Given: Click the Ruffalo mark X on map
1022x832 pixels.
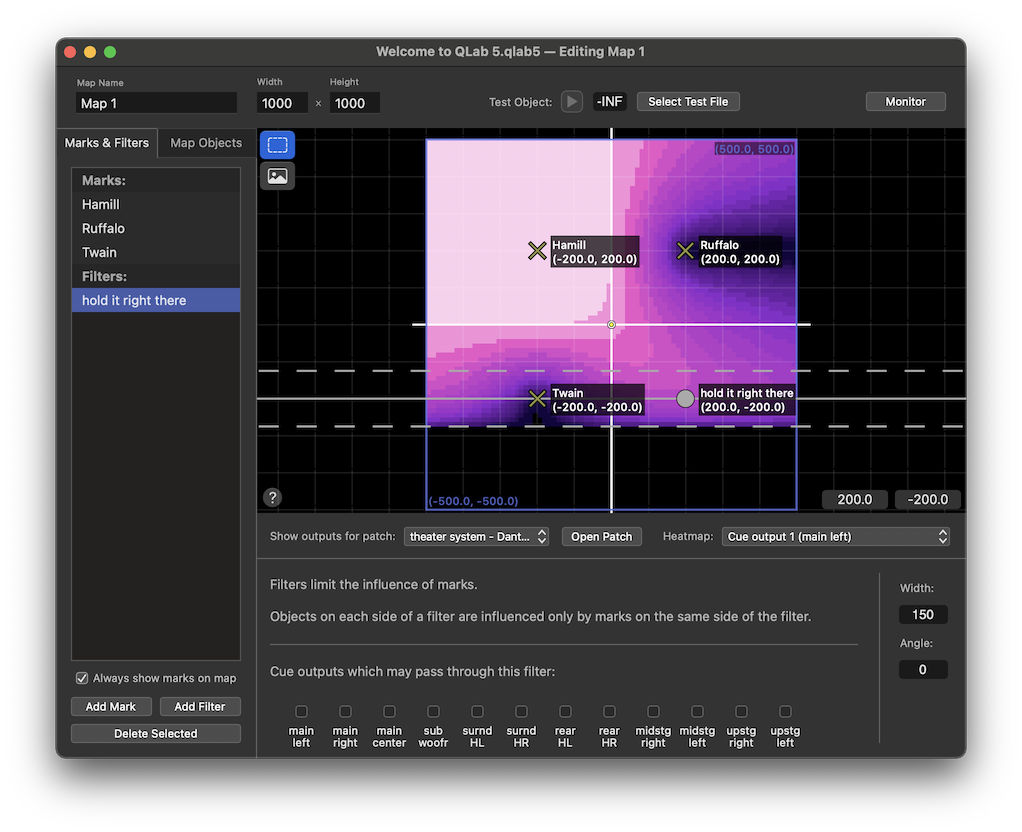Looking at the screenshot, I should click(685, 251).
